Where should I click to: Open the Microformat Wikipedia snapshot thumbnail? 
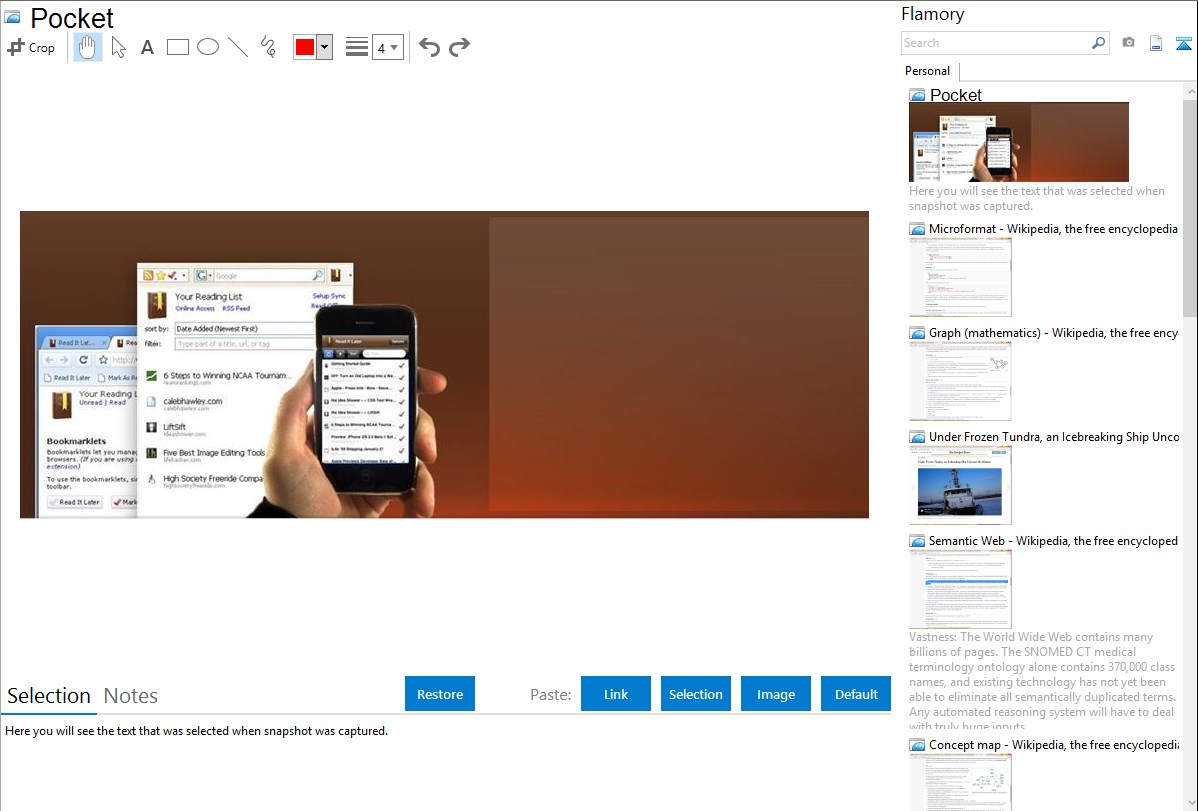click(x=960, y=277)
